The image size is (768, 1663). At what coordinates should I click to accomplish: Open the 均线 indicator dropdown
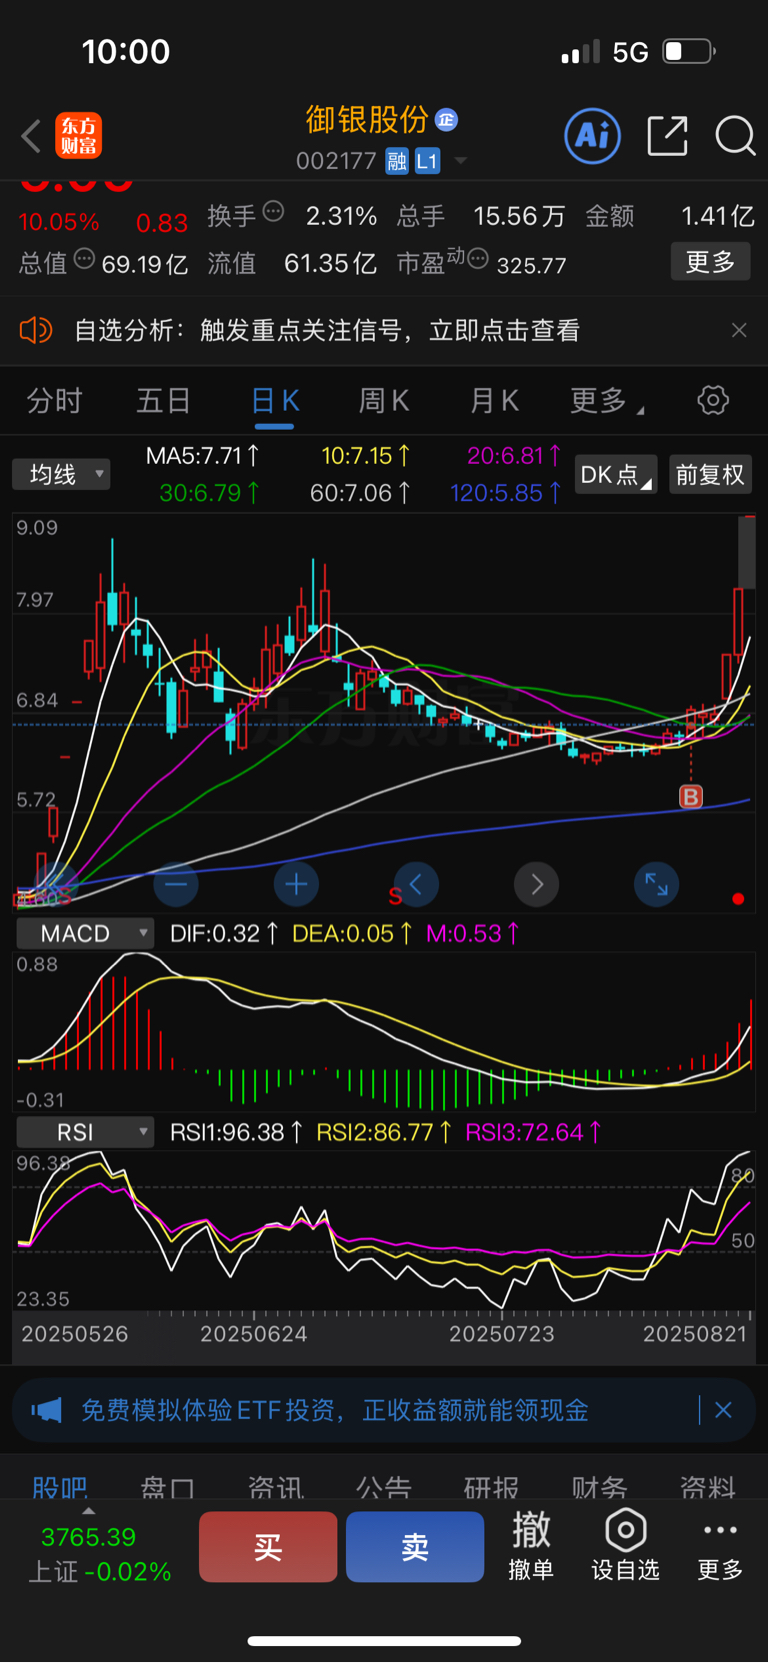[61, 474]
